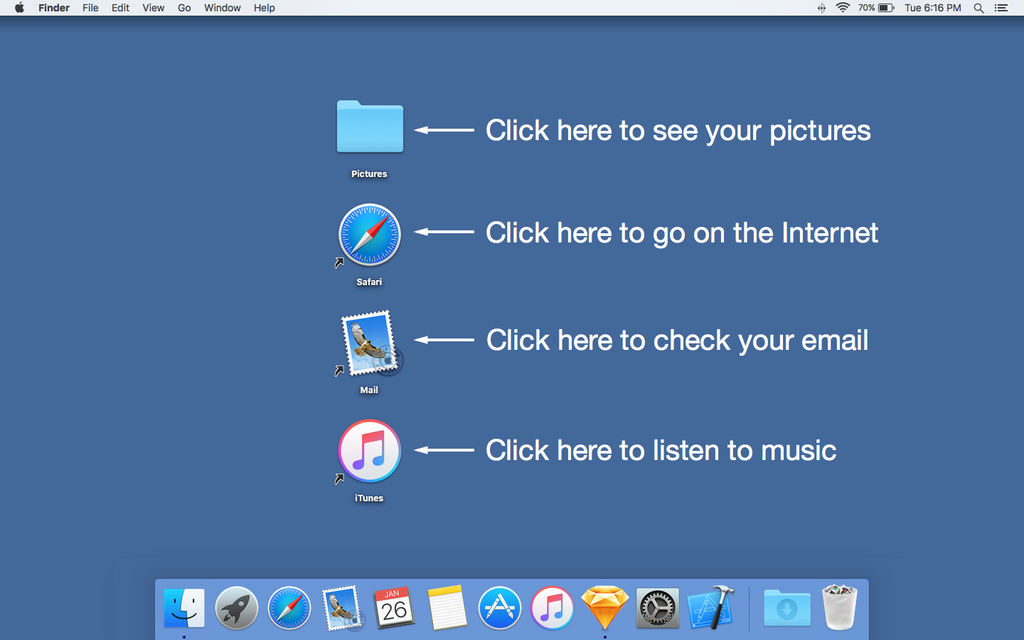Launch Safari compass from the Dock
The height and width of the screenshot is (640, 1024).
click(x=289, y=608)
